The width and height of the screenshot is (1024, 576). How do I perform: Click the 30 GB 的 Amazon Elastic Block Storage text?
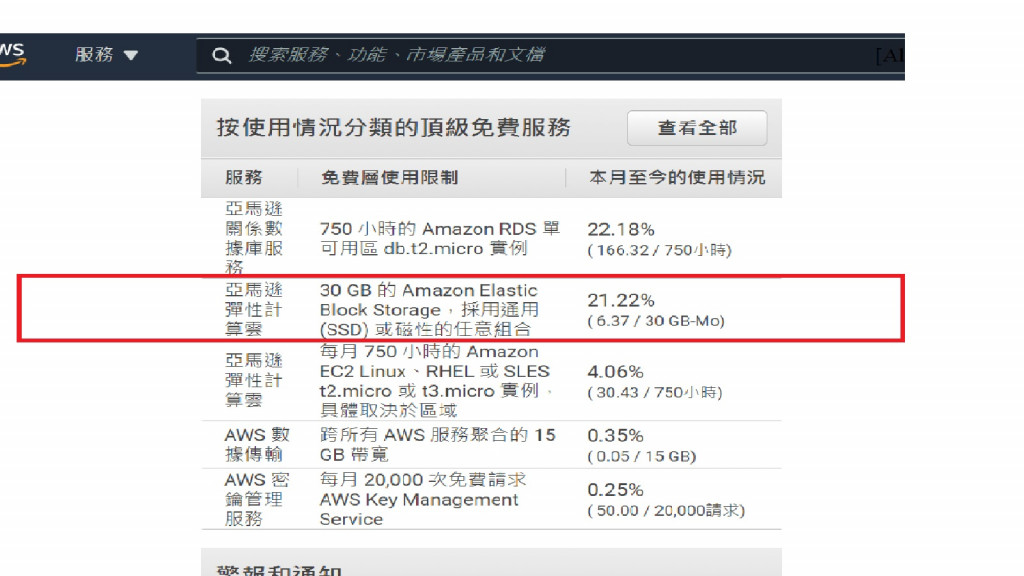pyautogui.click(x=429, y=310)
